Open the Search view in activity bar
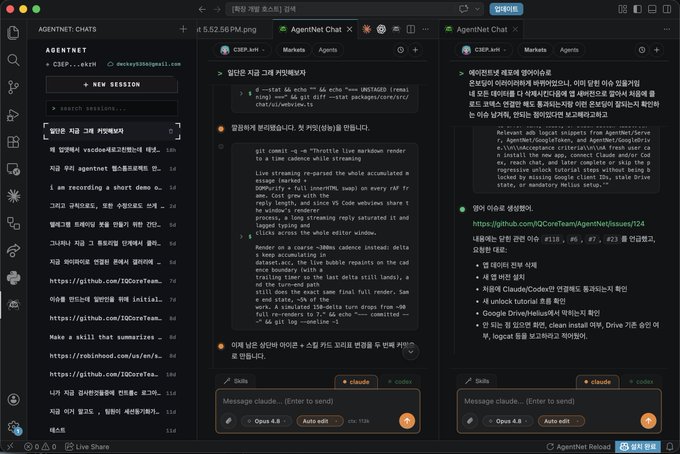The height and width of the screenshot is (454, 680). coord(13,60)
